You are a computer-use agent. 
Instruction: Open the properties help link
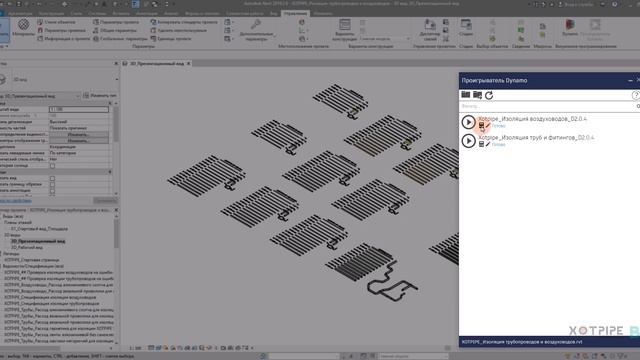click(16, 200)
